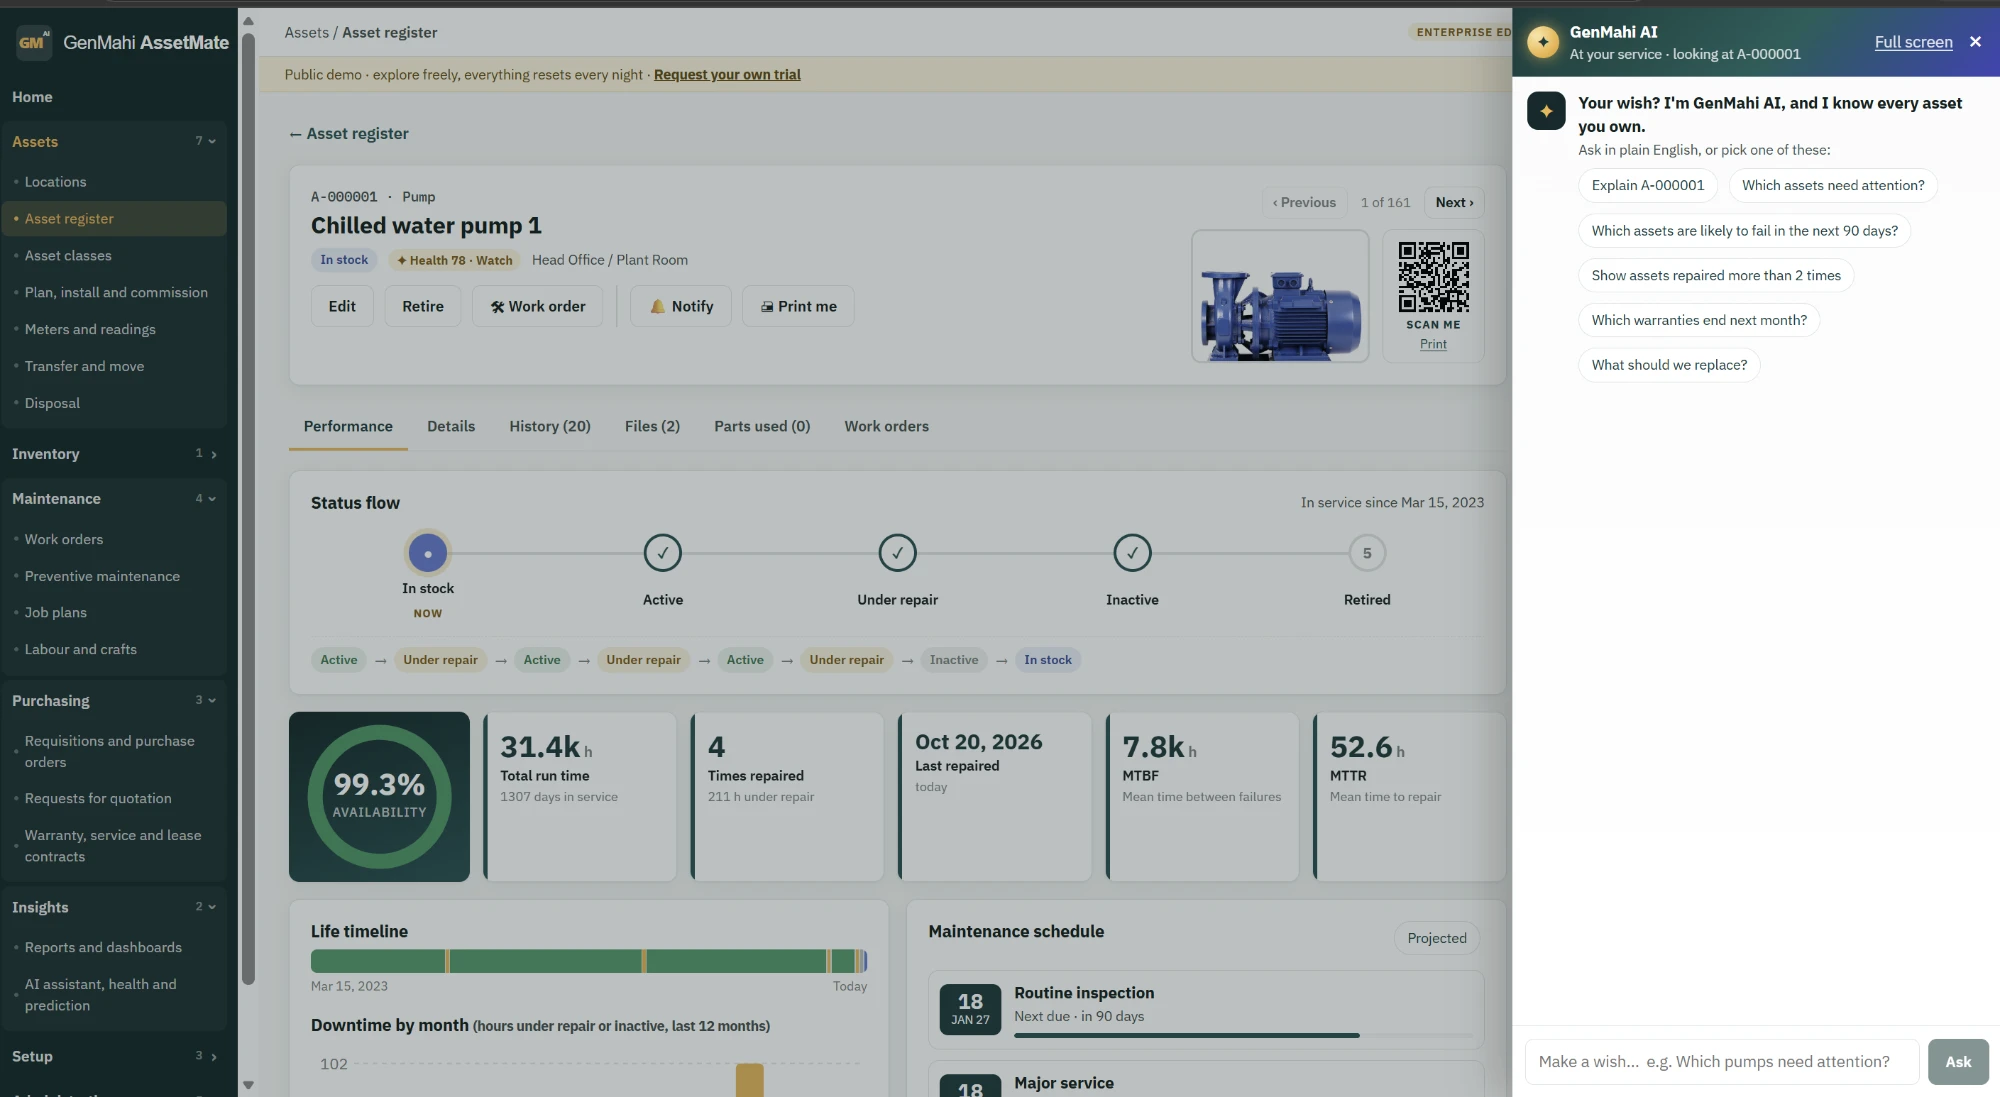The width and height of the screenshot is (2000, 1097).
Task: Click the Inactive step checkmark circle
Action: pyautogui.click(x=1132, y=553)
